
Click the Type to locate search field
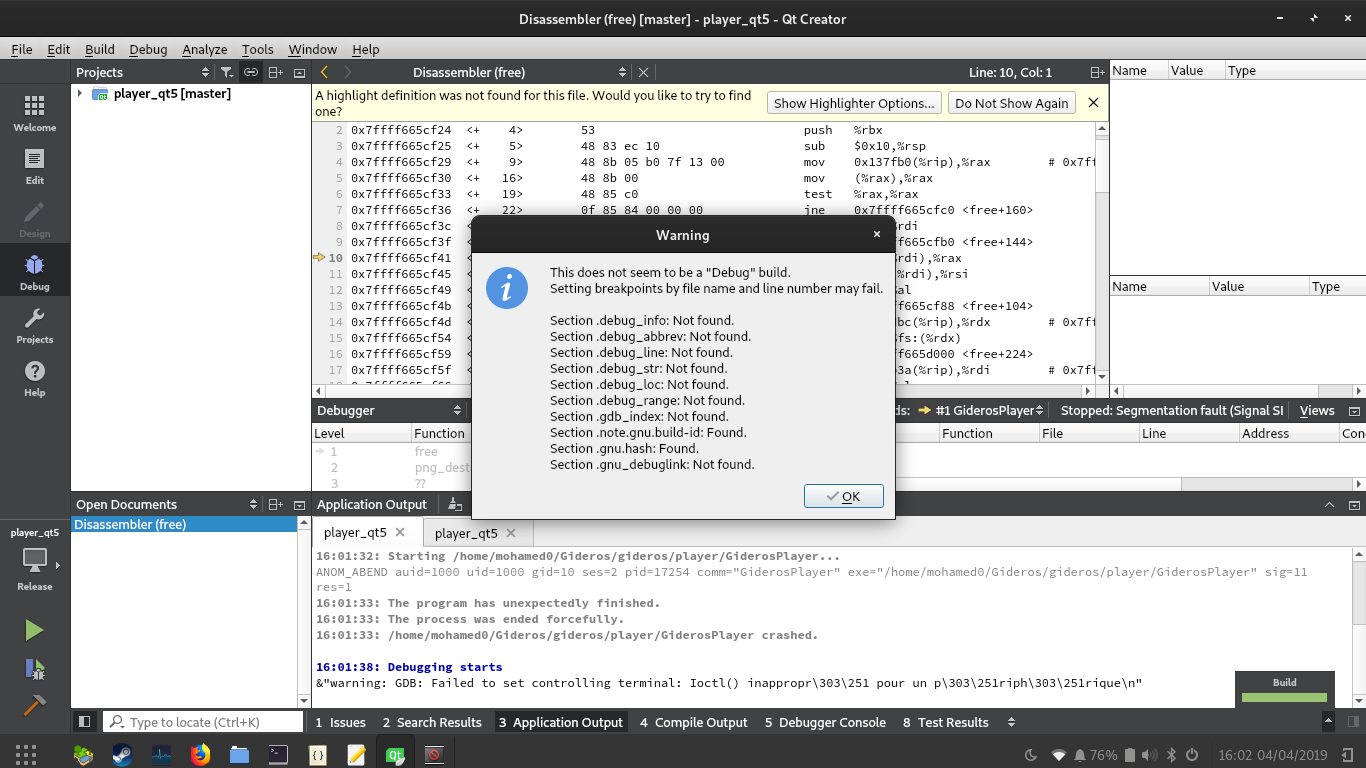(200, 722)
